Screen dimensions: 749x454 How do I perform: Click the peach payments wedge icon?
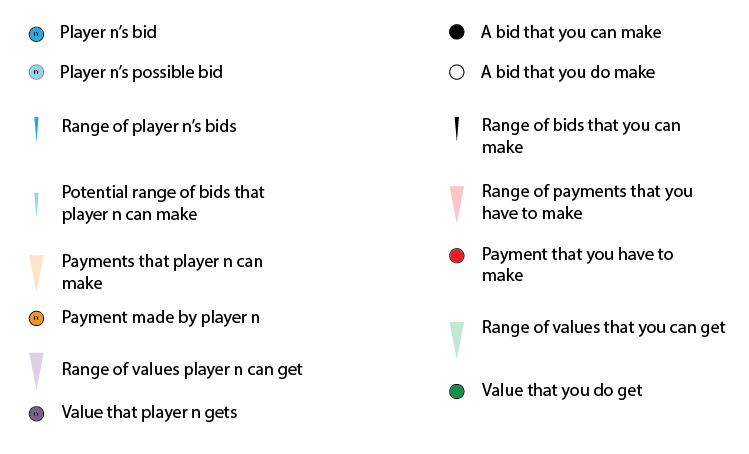point(36,273)
